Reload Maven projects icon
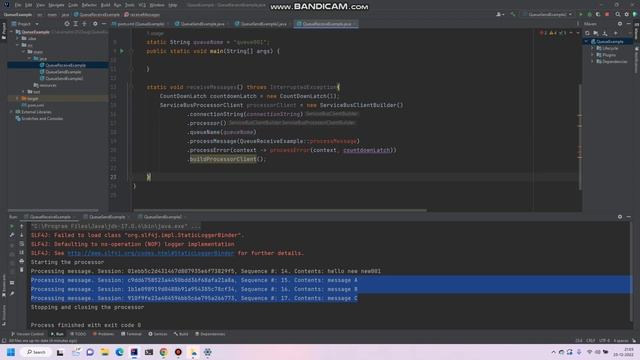 tap(587, 33)
